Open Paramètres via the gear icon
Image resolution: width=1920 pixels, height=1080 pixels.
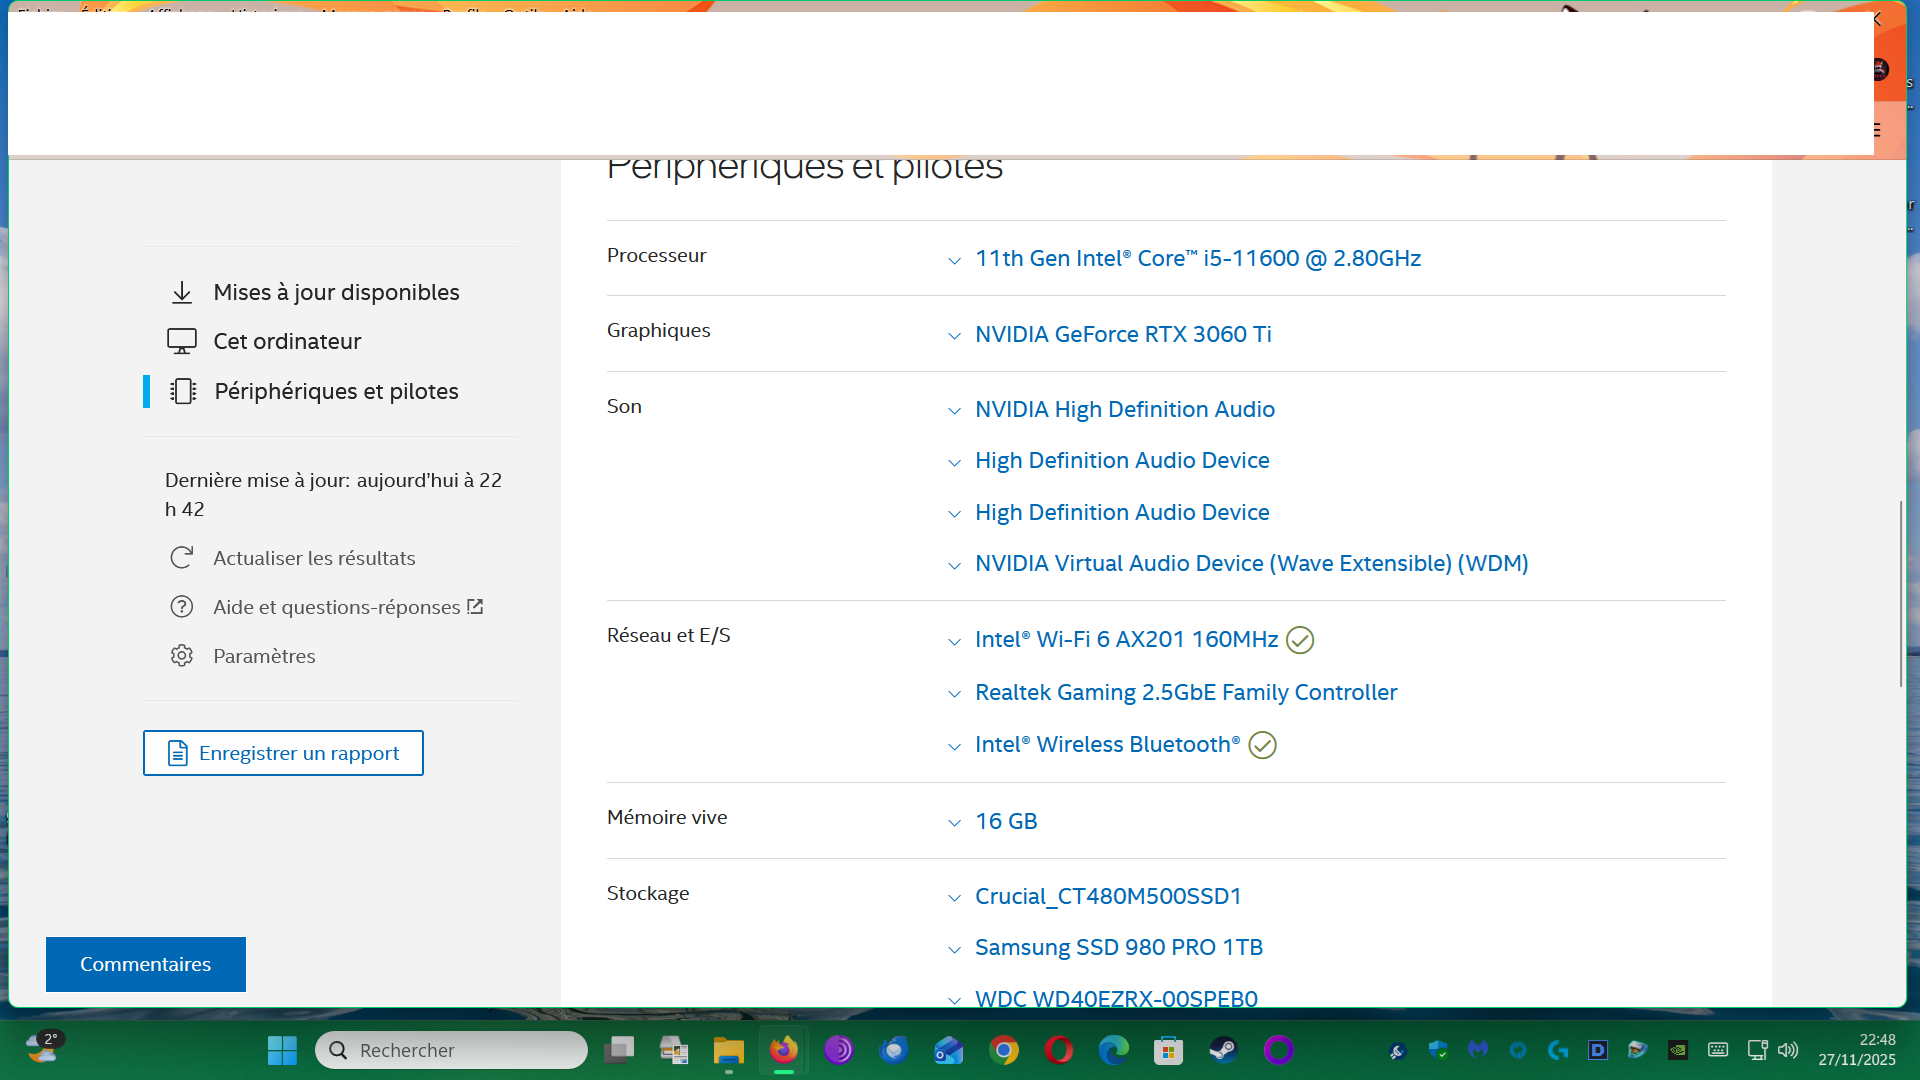click(181, 656)
